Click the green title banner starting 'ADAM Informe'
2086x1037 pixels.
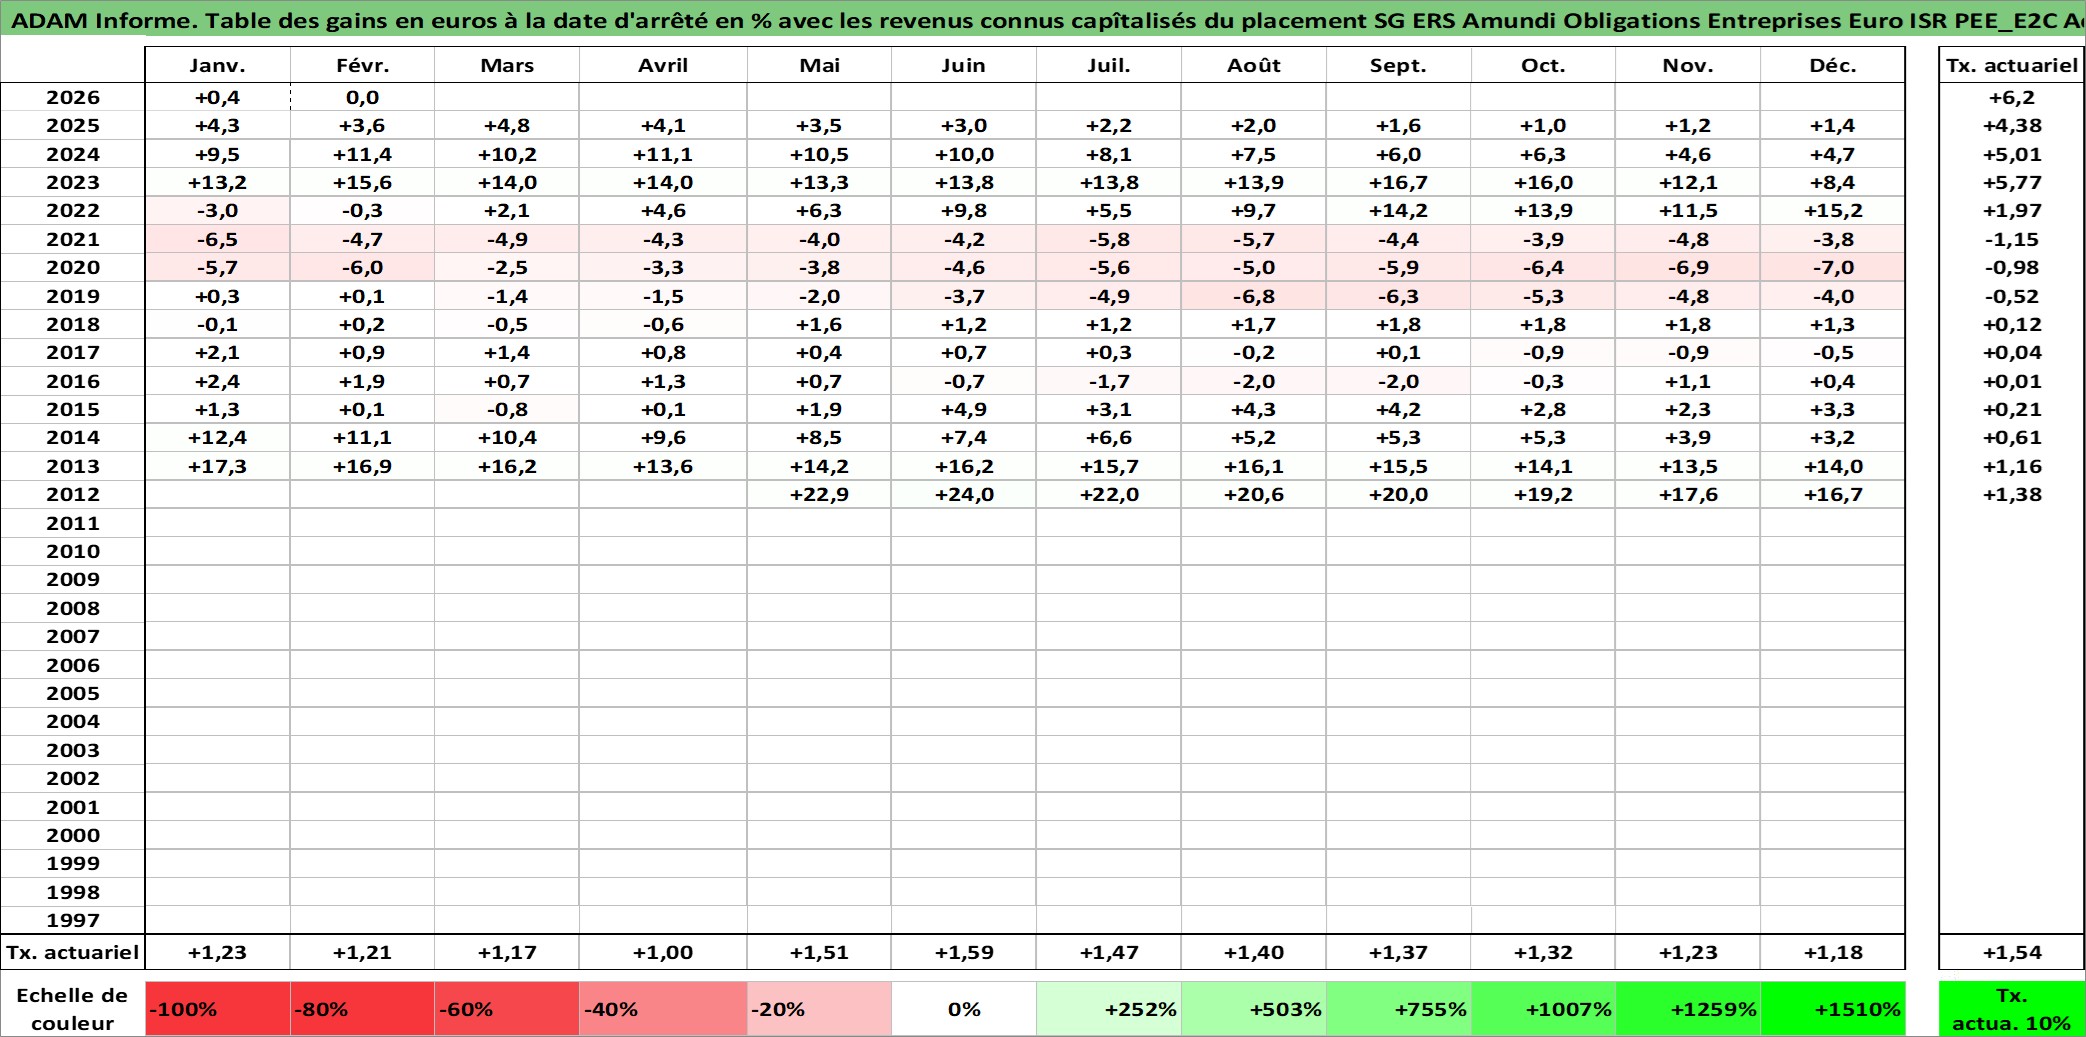point(1043,20)
